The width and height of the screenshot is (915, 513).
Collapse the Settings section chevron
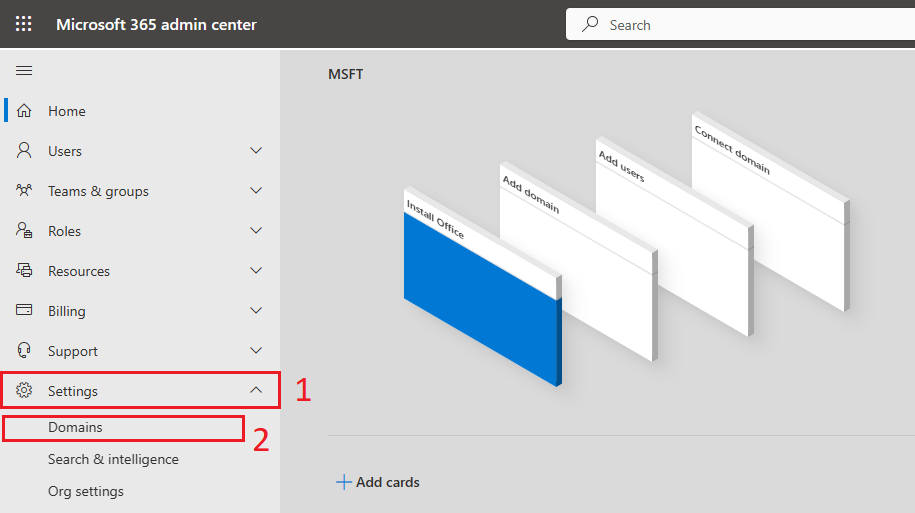256,390
